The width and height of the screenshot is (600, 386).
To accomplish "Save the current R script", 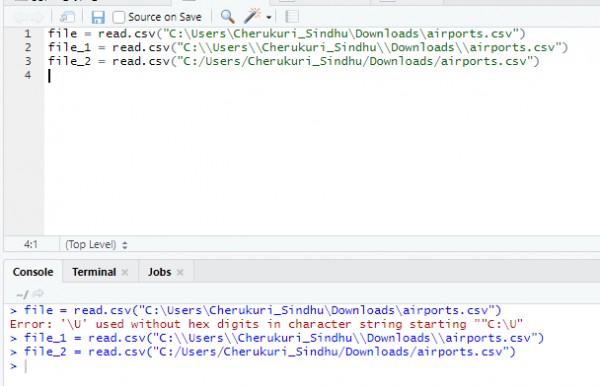I will pos(98,17).
